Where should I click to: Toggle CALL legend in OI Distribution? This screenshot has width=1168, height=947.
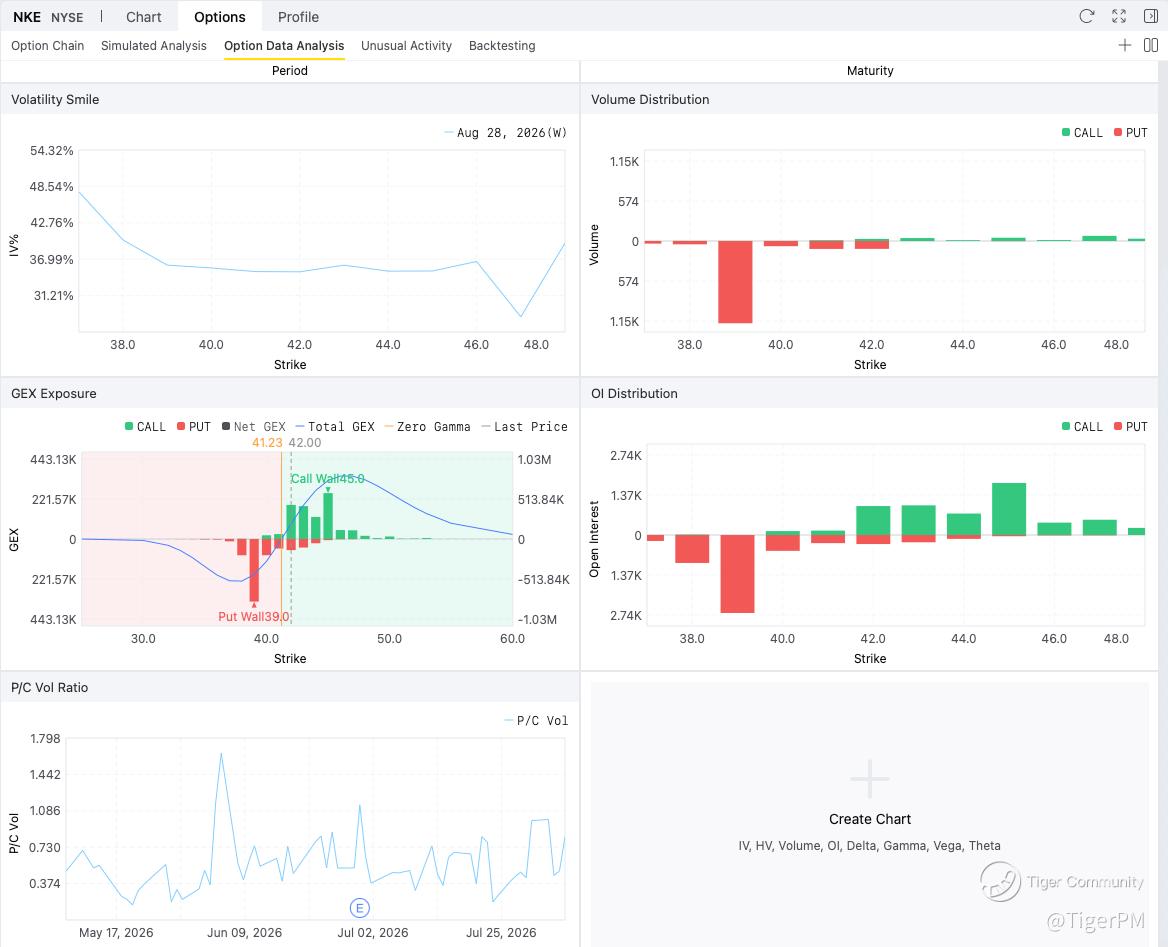coord(1082,427)
